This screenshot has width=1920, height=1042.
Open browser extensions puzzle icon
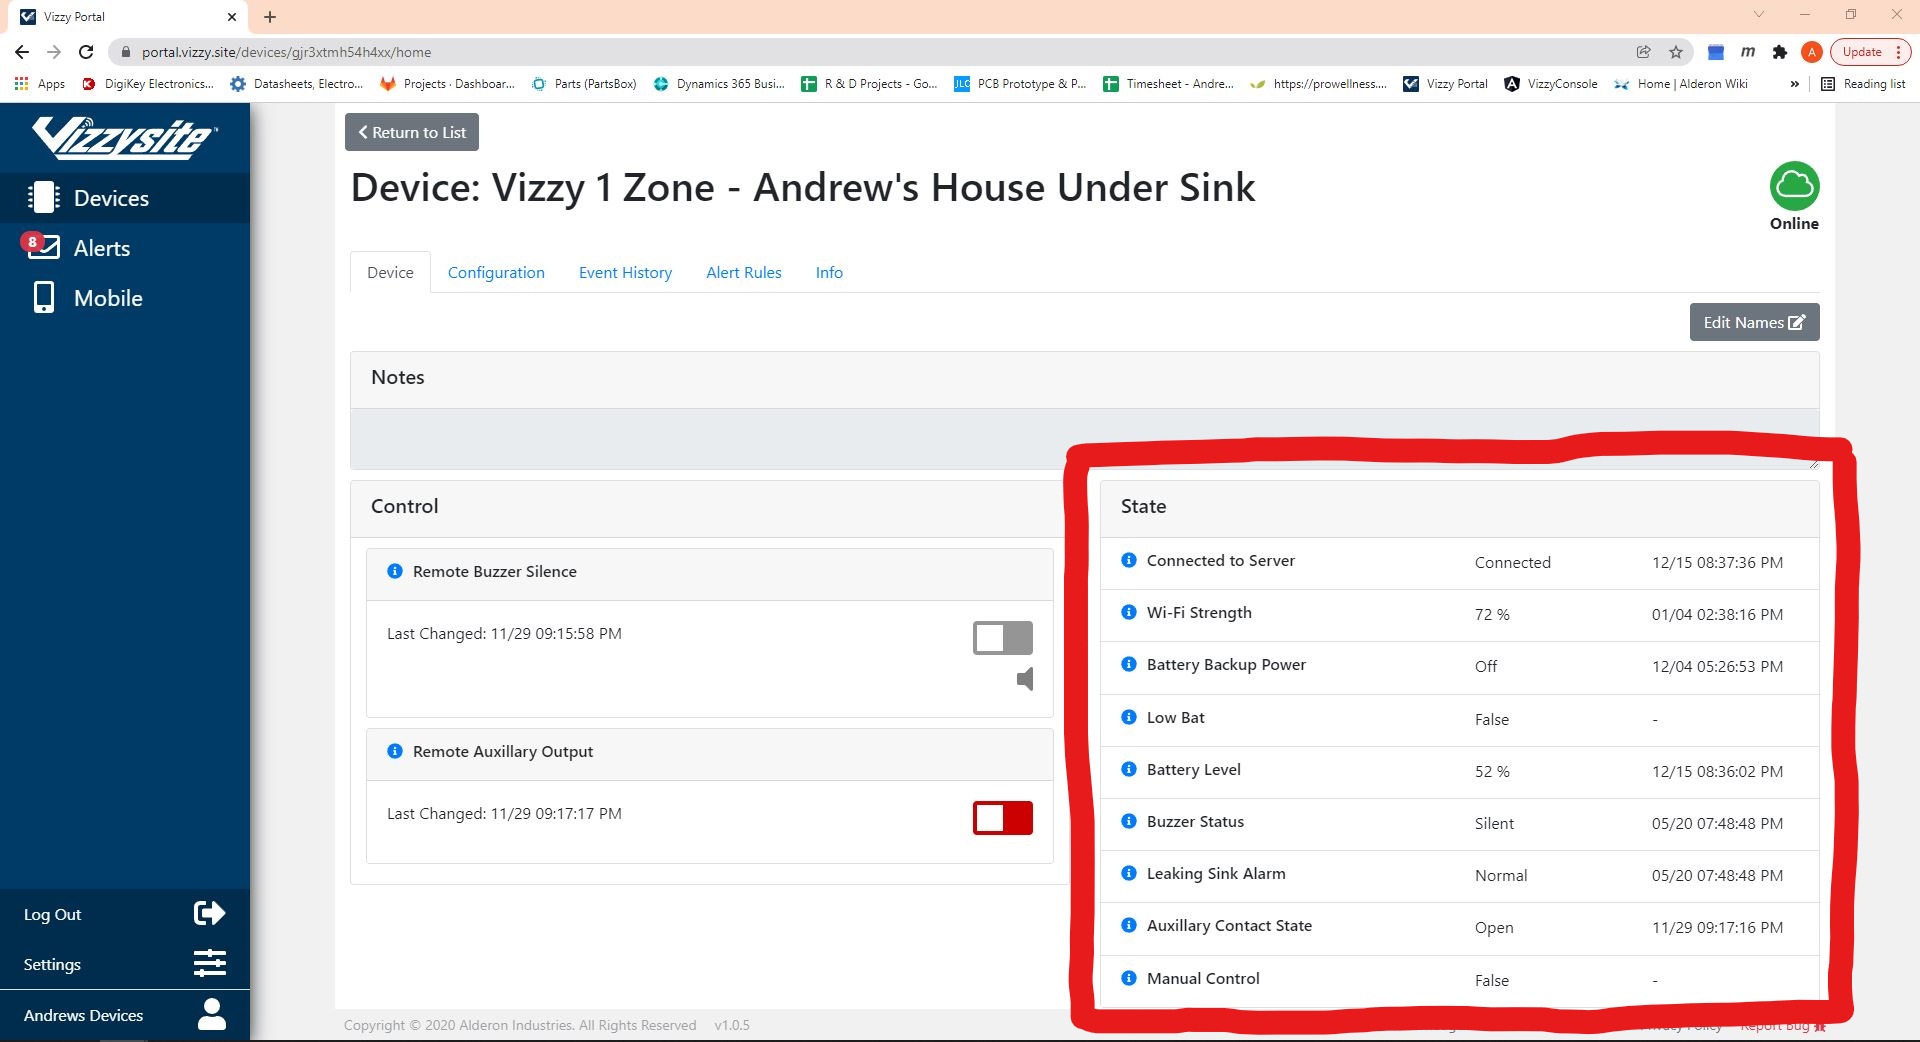pos(1780,52)
